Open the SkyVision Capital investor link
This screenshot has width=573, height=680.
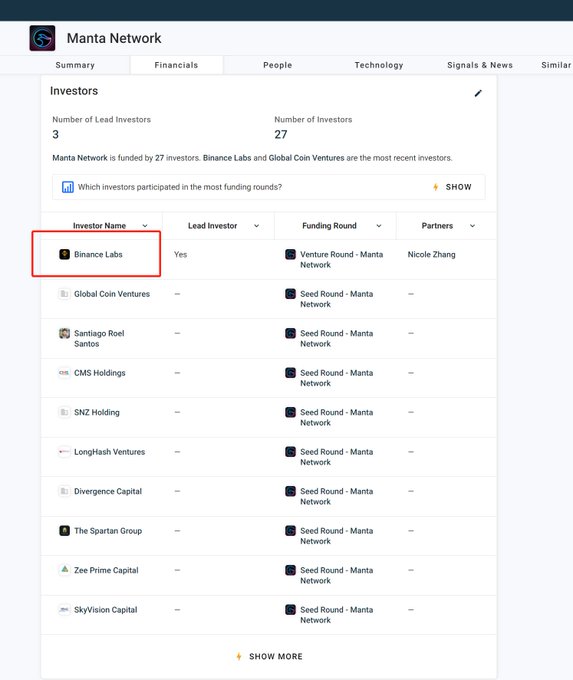106,609
